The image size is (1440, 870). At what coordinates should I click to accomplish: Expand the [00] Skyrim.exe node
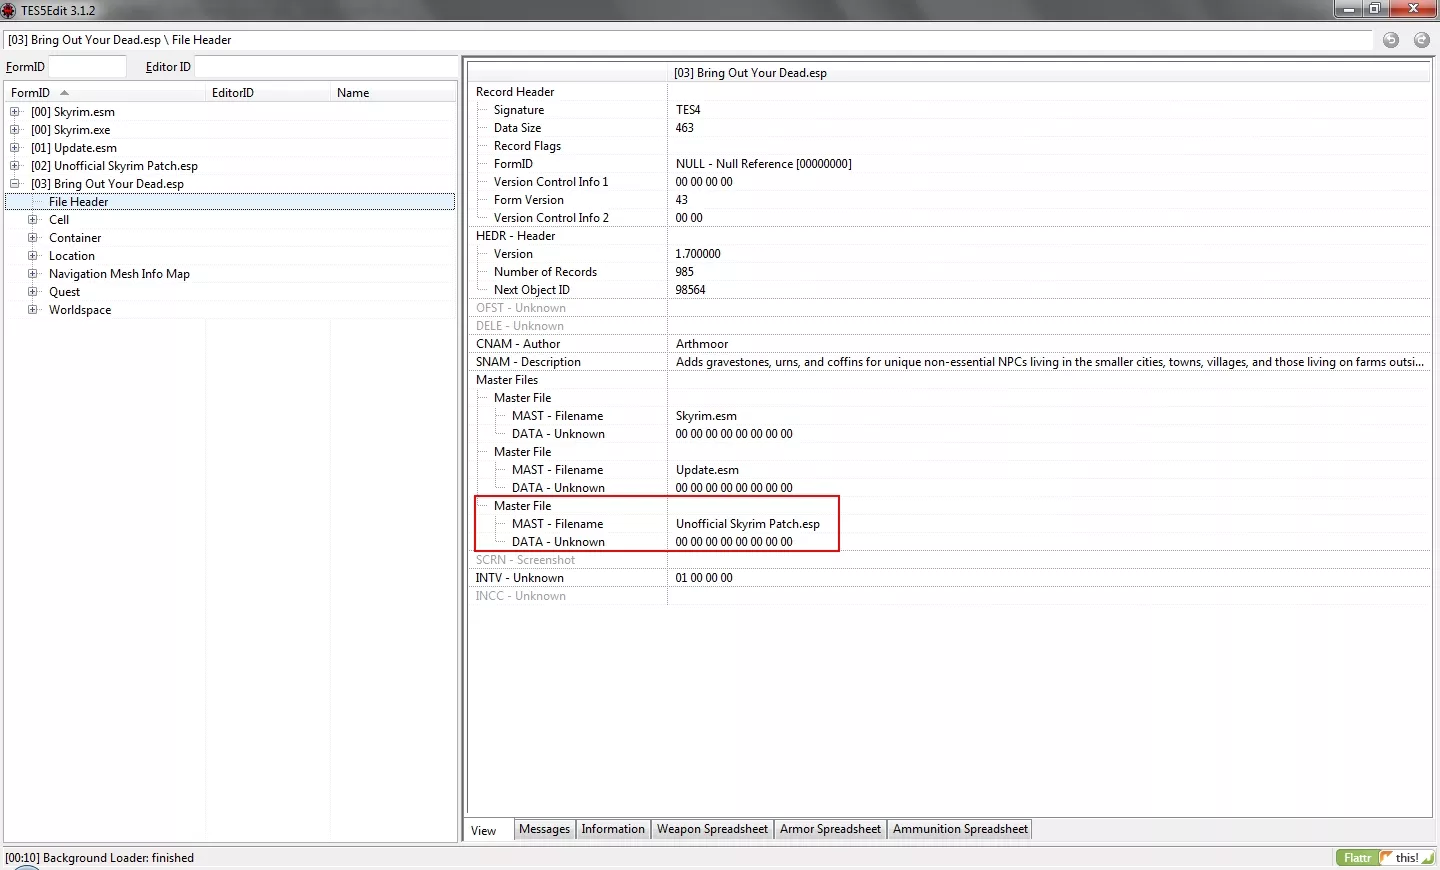(15, 130)
